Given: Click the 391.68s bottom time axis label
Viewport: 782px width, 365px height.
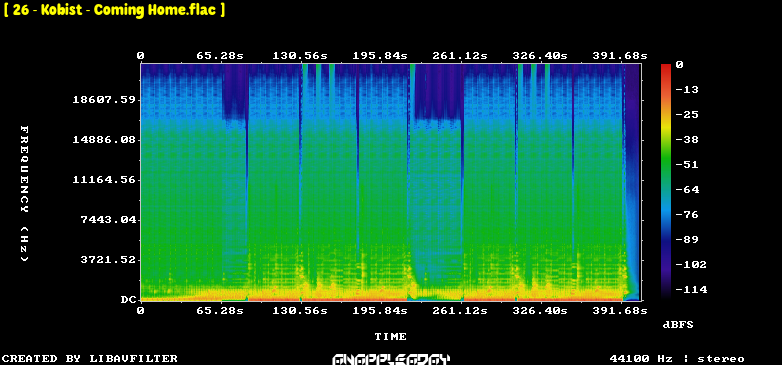Looking at the screenshot, I should tap(619, 311).
